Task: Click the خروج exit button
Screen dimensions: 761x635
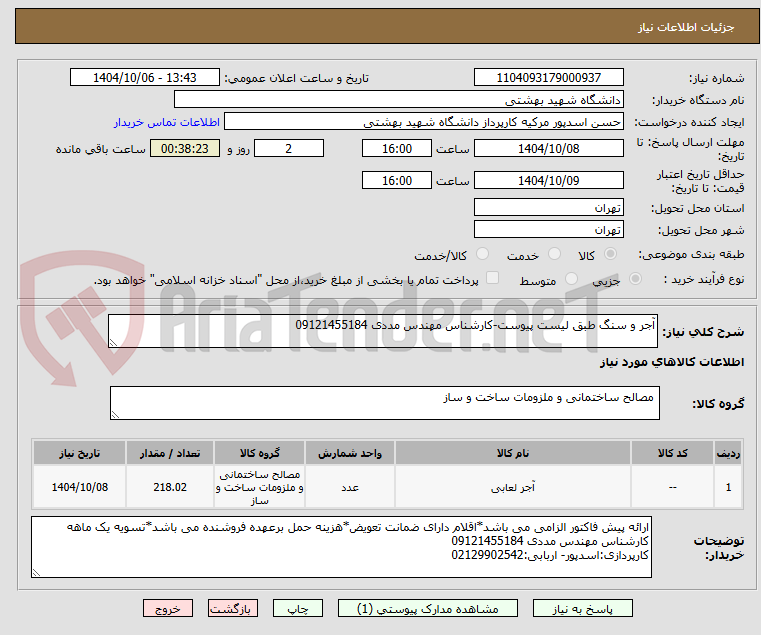Action: pos(168,608)
